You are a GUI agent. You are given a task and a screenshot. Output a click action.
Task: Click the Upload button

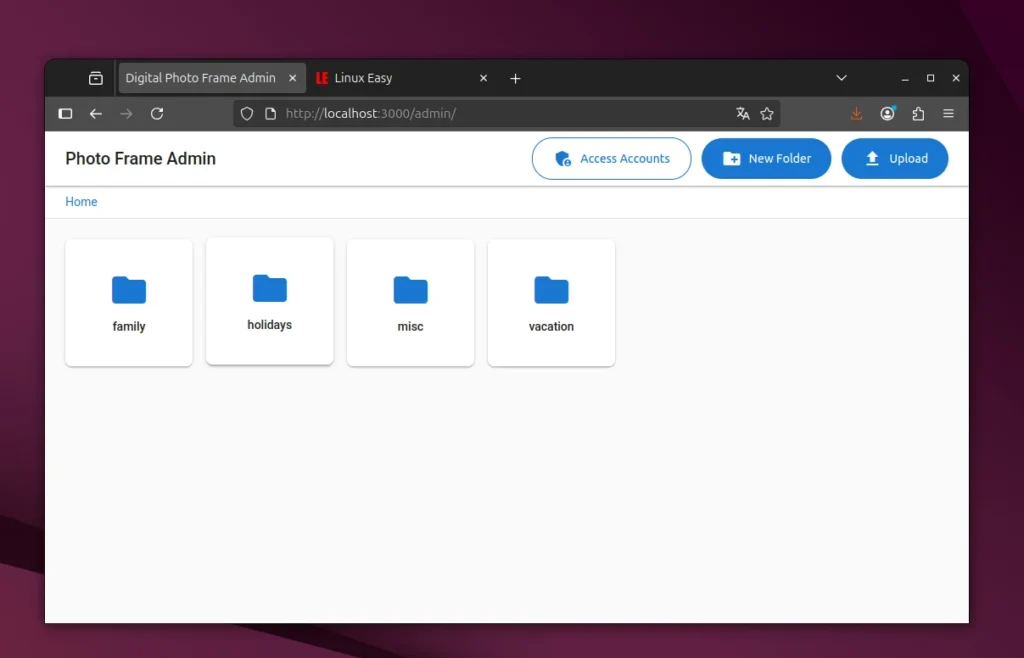point(895,159)
